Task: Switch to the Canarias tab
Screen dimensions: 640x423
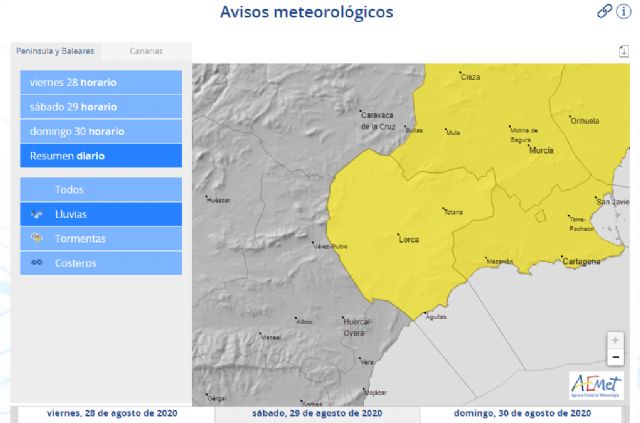Action: pos(146,51)
